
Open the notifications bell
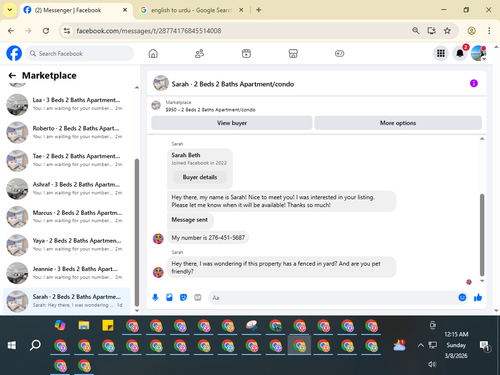click(x=460, y=53)
